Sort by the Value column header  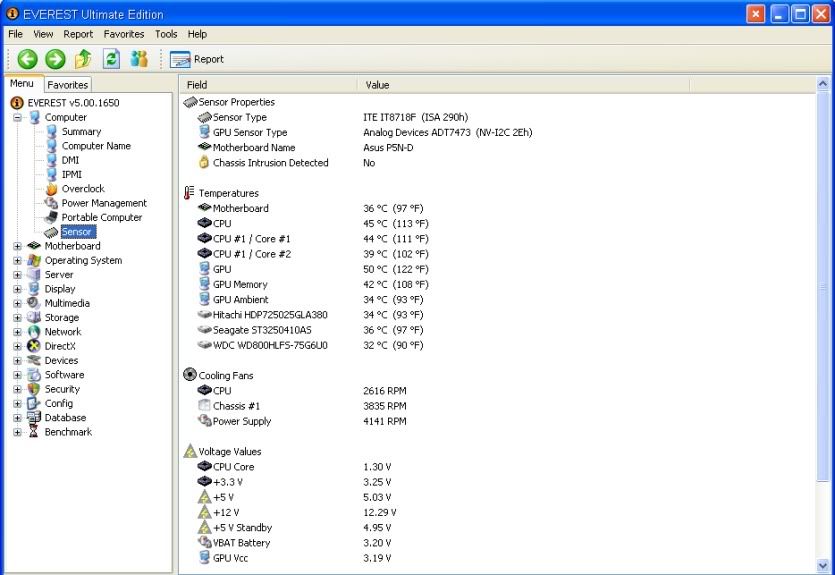pyautogui.click(x=523, y=85)
